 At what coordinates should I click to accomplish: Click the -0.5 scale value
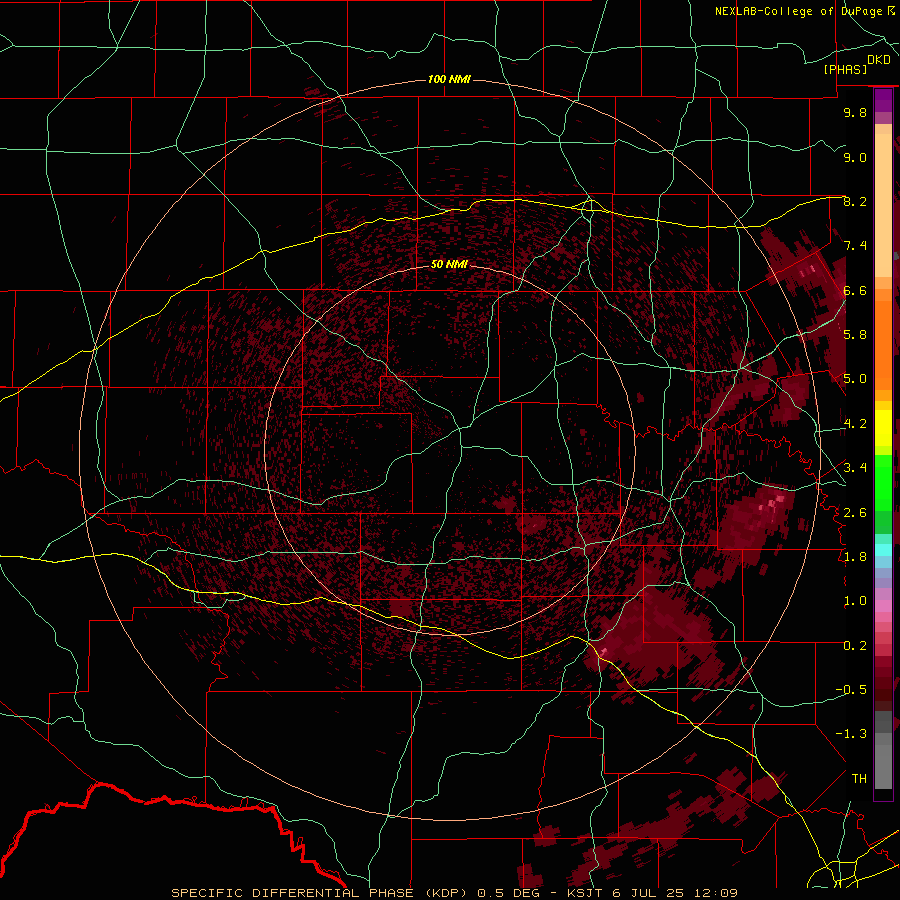(x=851, y=689)
